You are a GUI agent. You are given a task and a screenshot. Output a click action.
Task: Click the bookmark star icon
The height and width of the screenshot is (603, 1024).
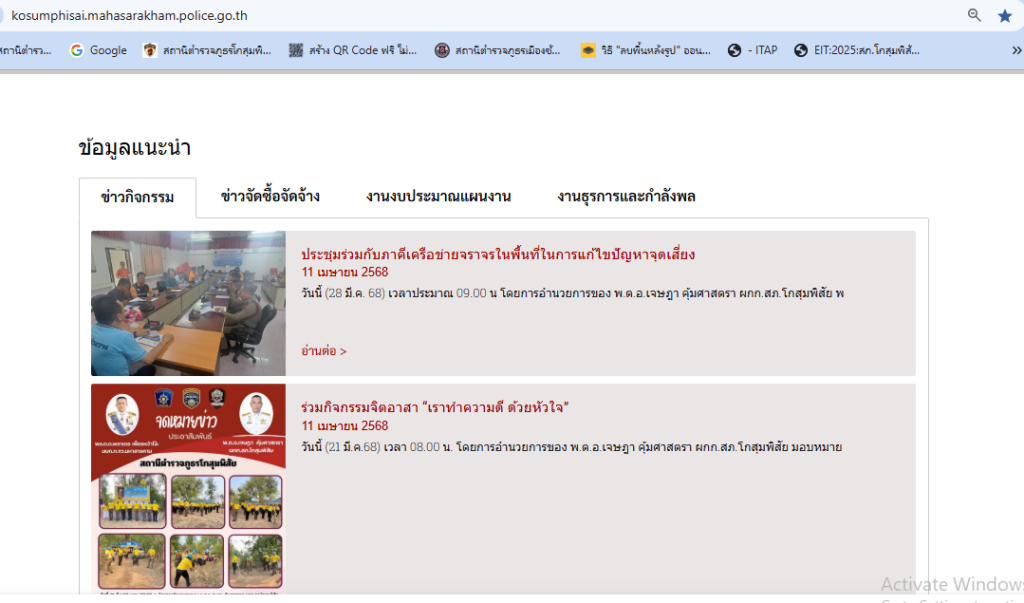pyautogui.click(x=1004, y=15)
